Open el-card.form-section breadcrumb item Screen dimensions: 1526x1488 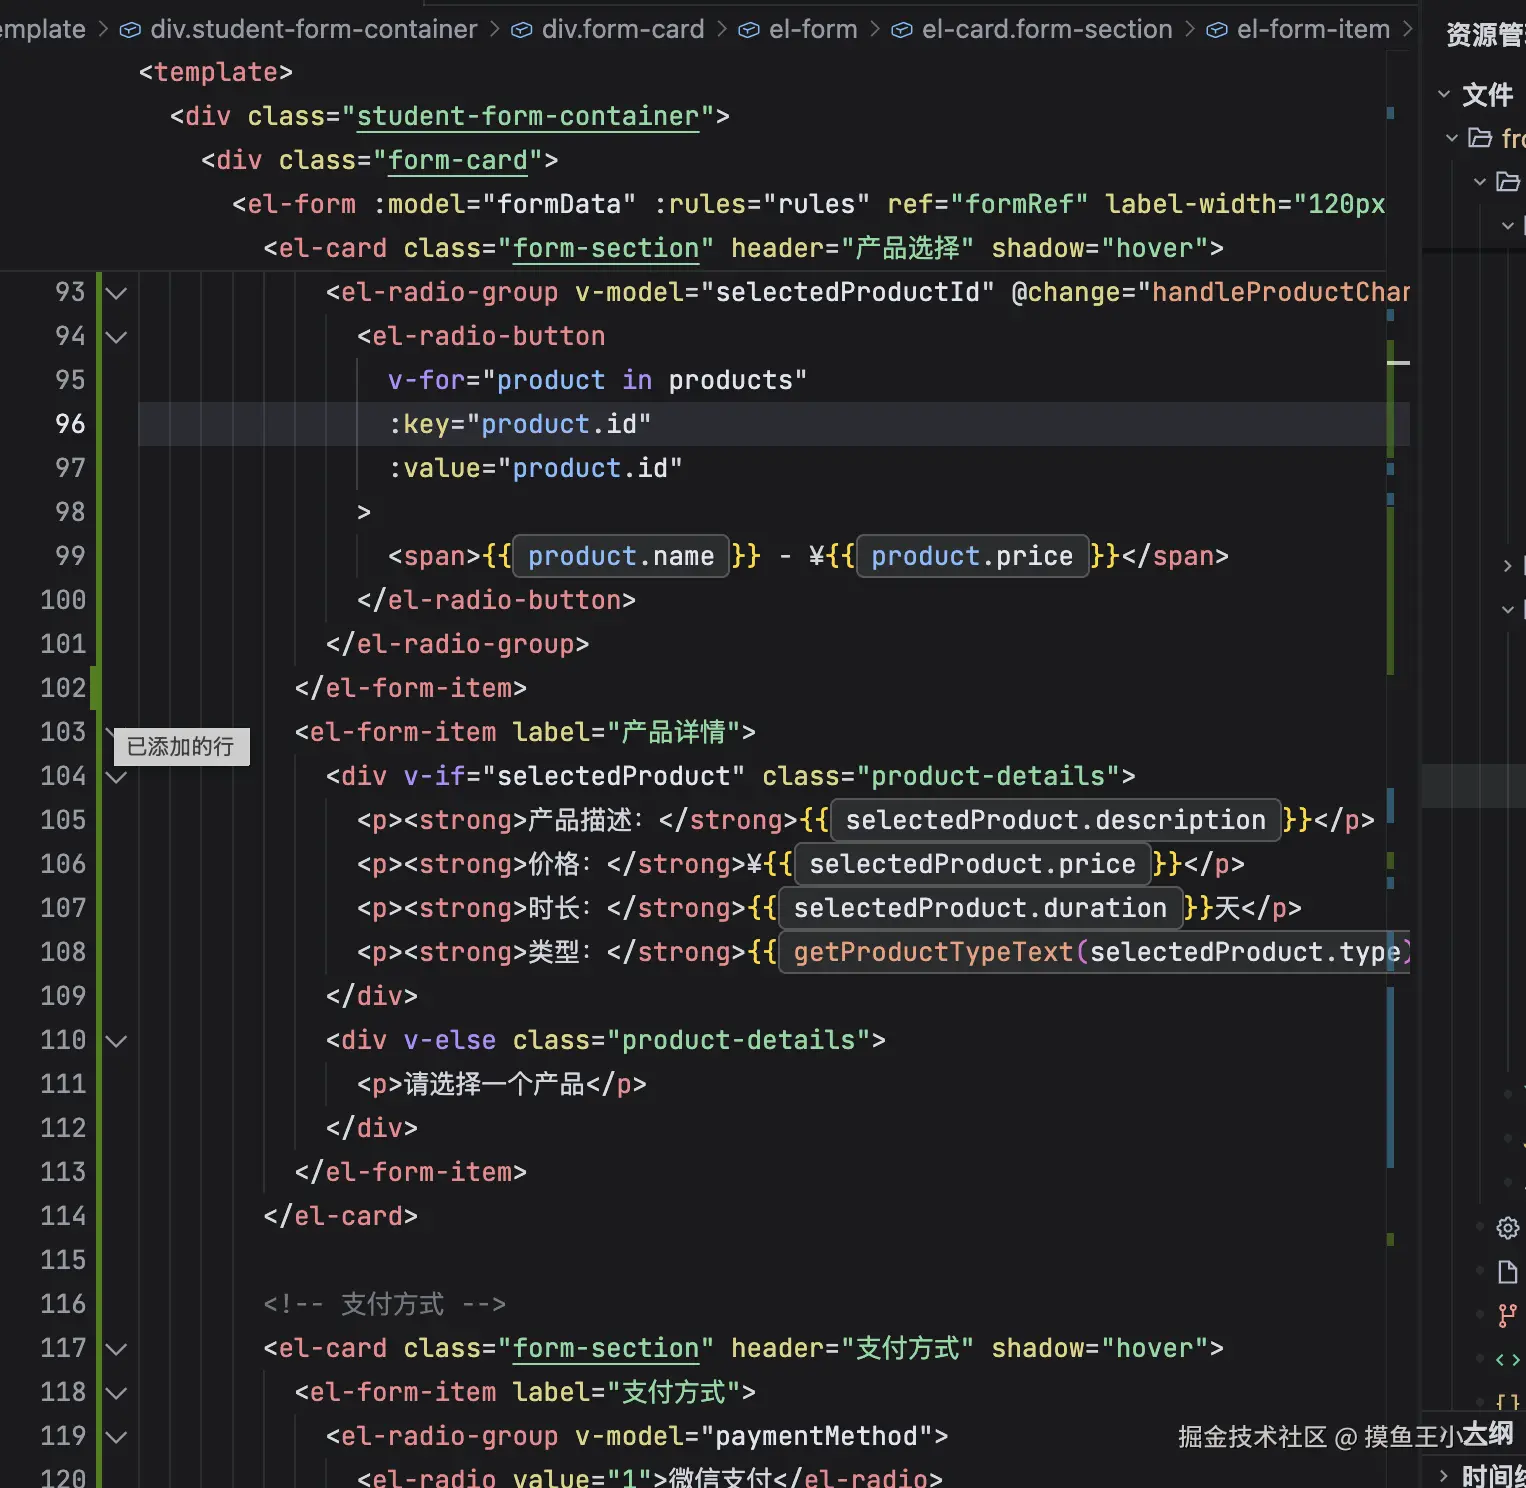click(x=1046, y=30)
